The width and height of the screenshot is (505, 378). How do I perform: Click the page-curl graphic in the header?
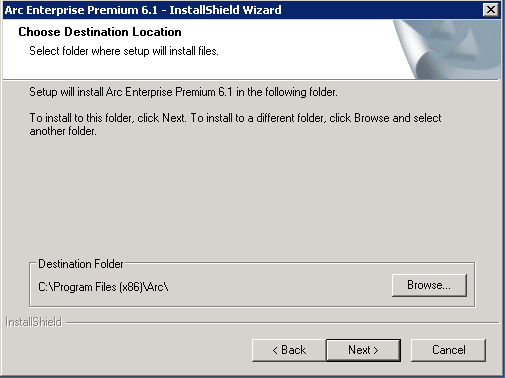click(447, 49)
